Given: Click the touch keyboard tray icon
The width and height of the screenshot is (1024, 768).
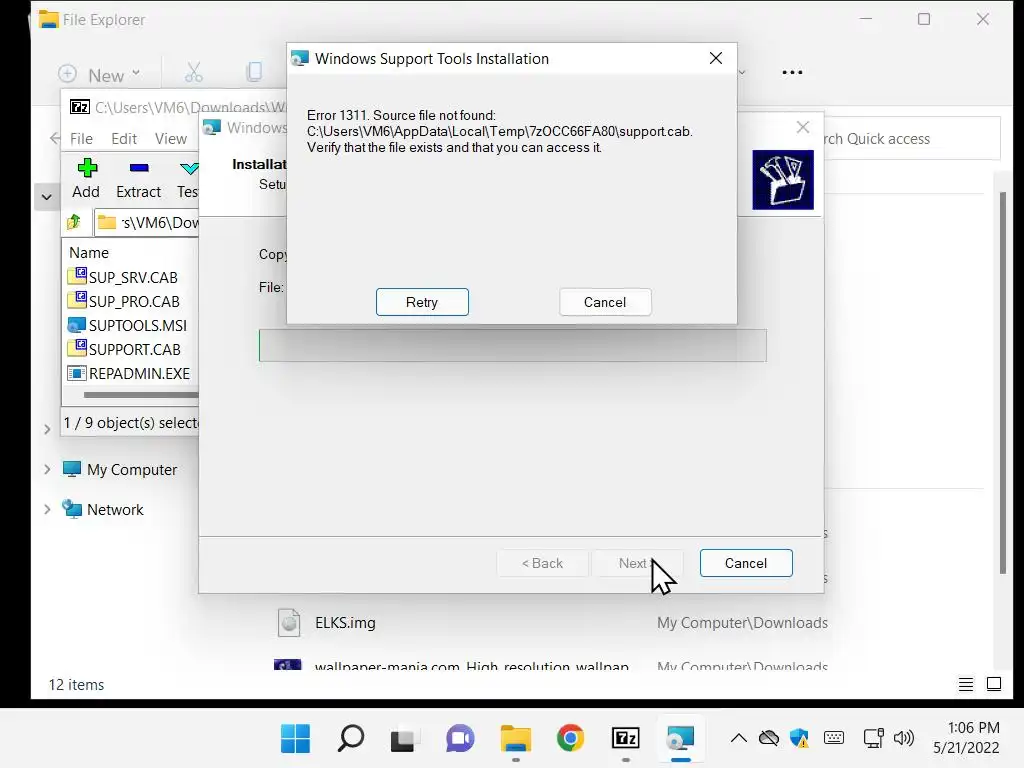Looking at the screenshot, I should [x=834, y=739].
